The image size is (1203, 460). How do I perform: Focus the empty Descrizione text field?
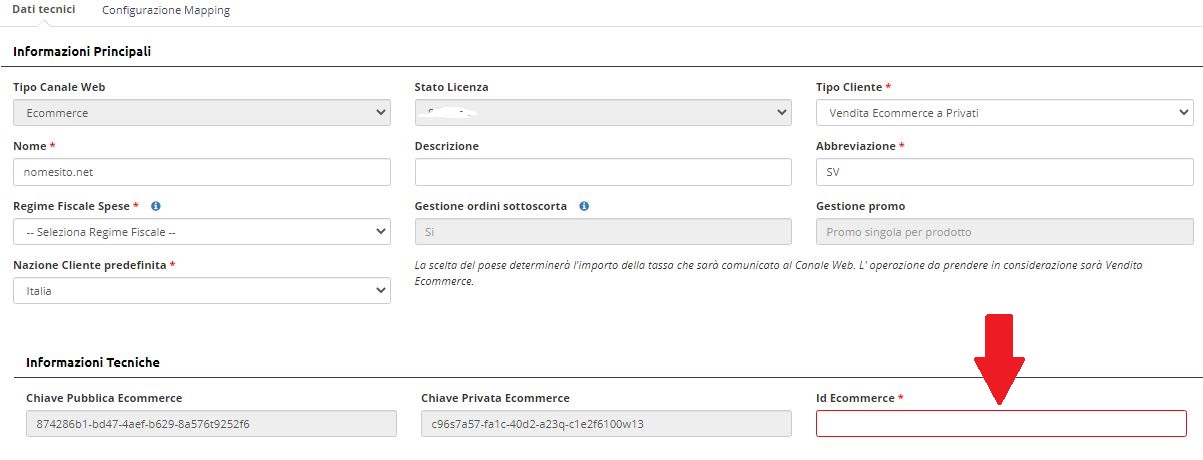[x=602, y=172]
